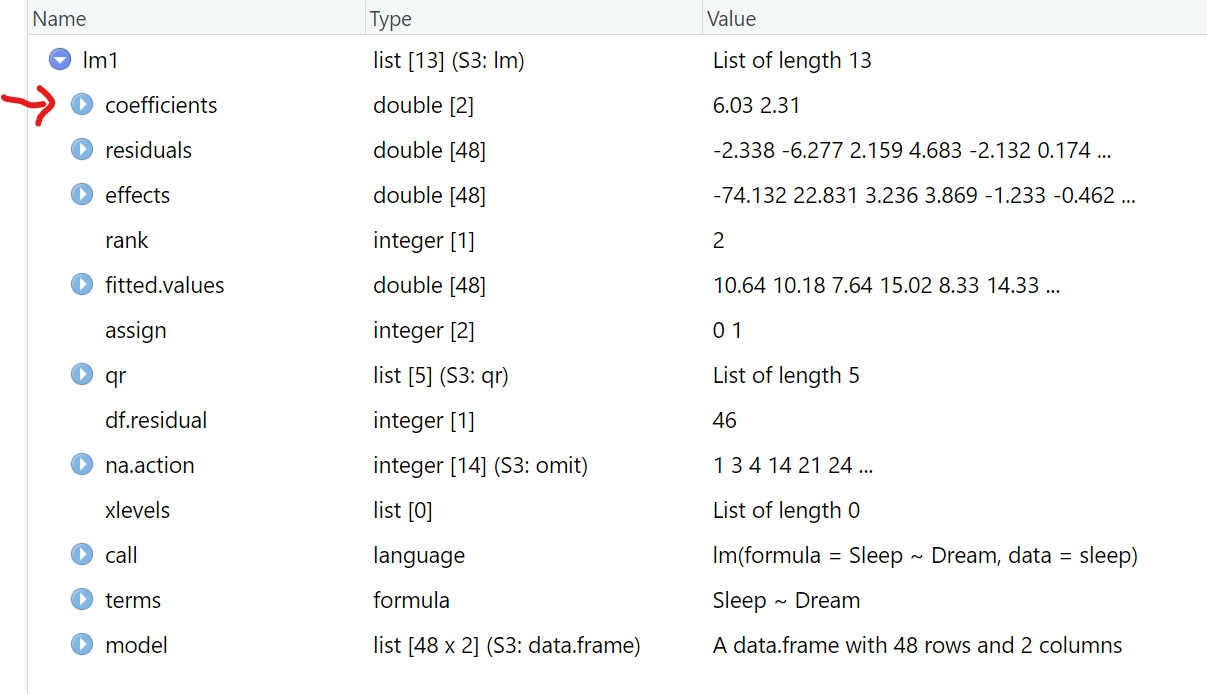
Task: Click the Sleep ~ Dream terms value
Action: [x=786, y=600]
